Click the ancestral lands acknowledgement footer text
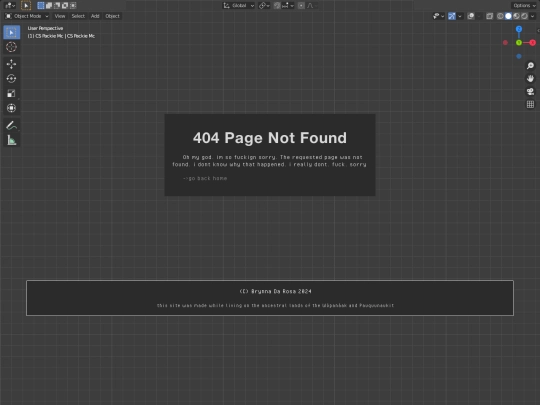Image resolution: width=540 pixels, height=405 pixels. 276,305
